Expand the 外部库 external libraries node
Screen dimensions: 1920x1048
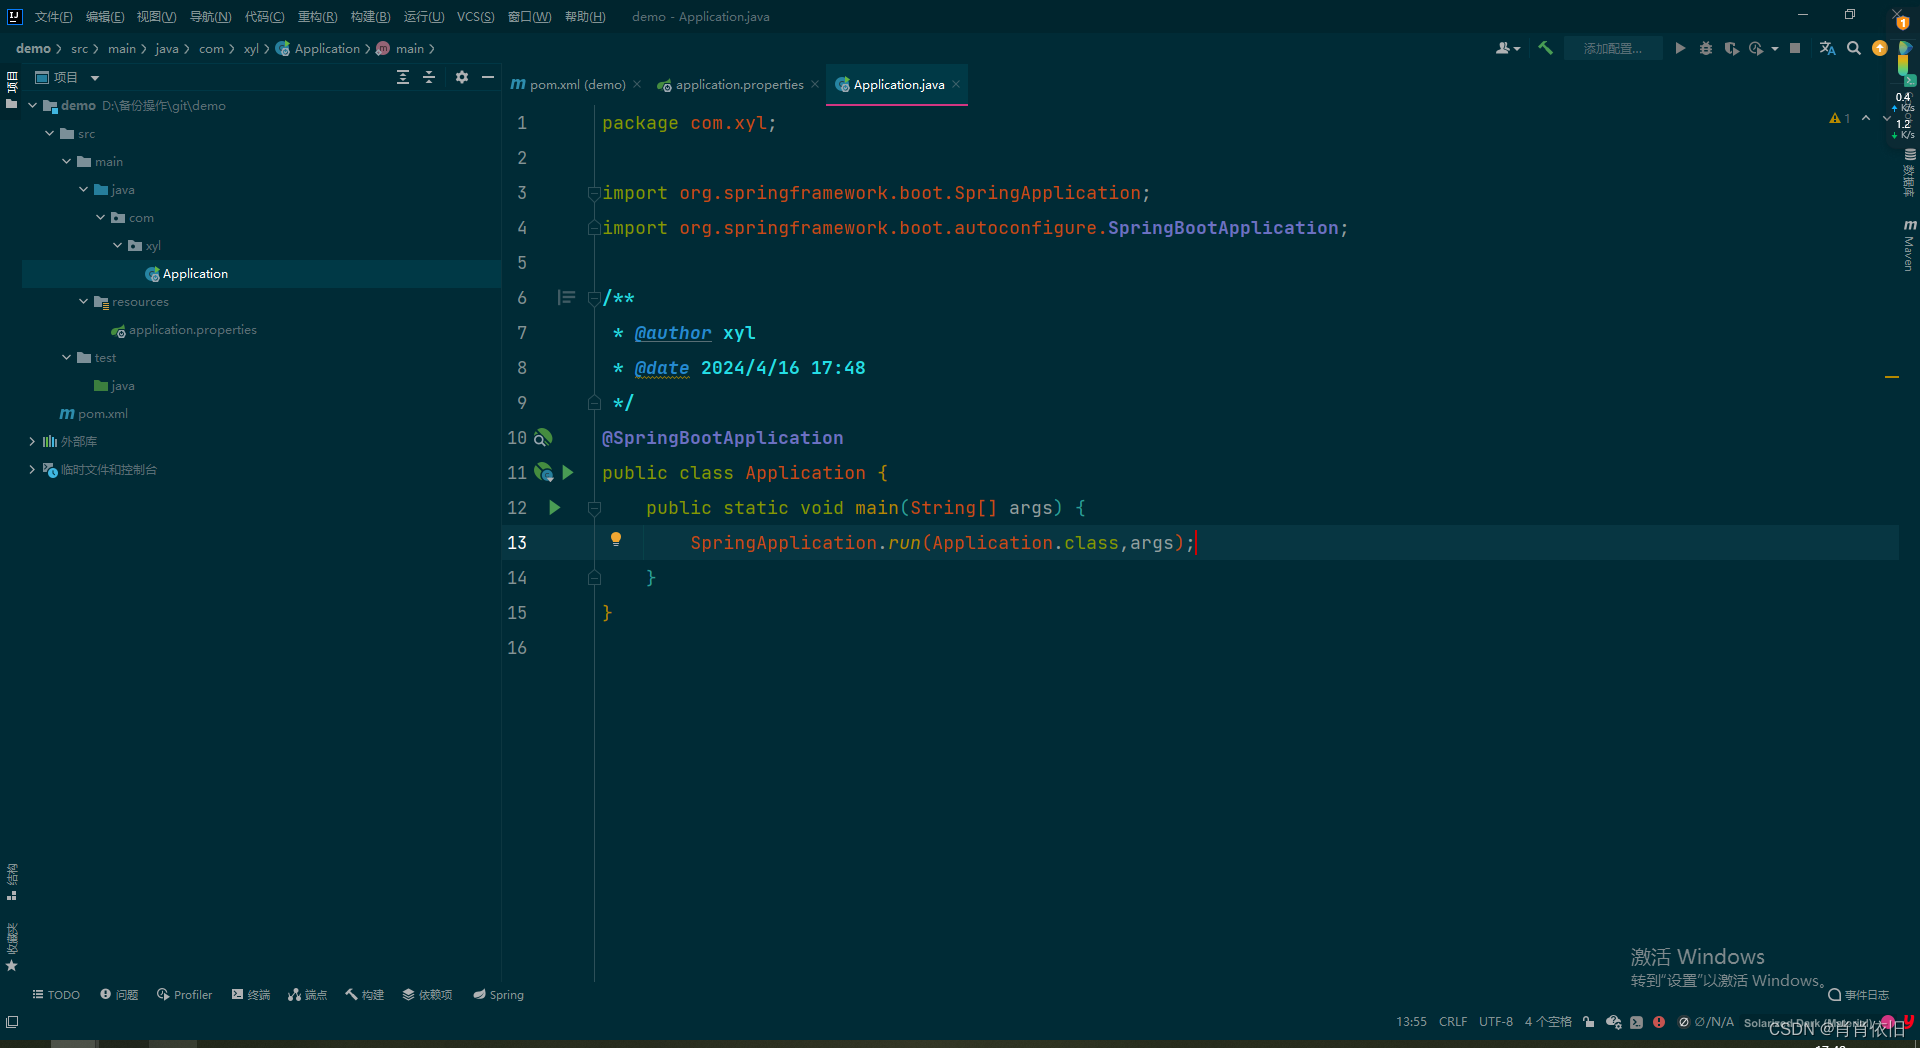pyautogui.click(x=30, y=441)
